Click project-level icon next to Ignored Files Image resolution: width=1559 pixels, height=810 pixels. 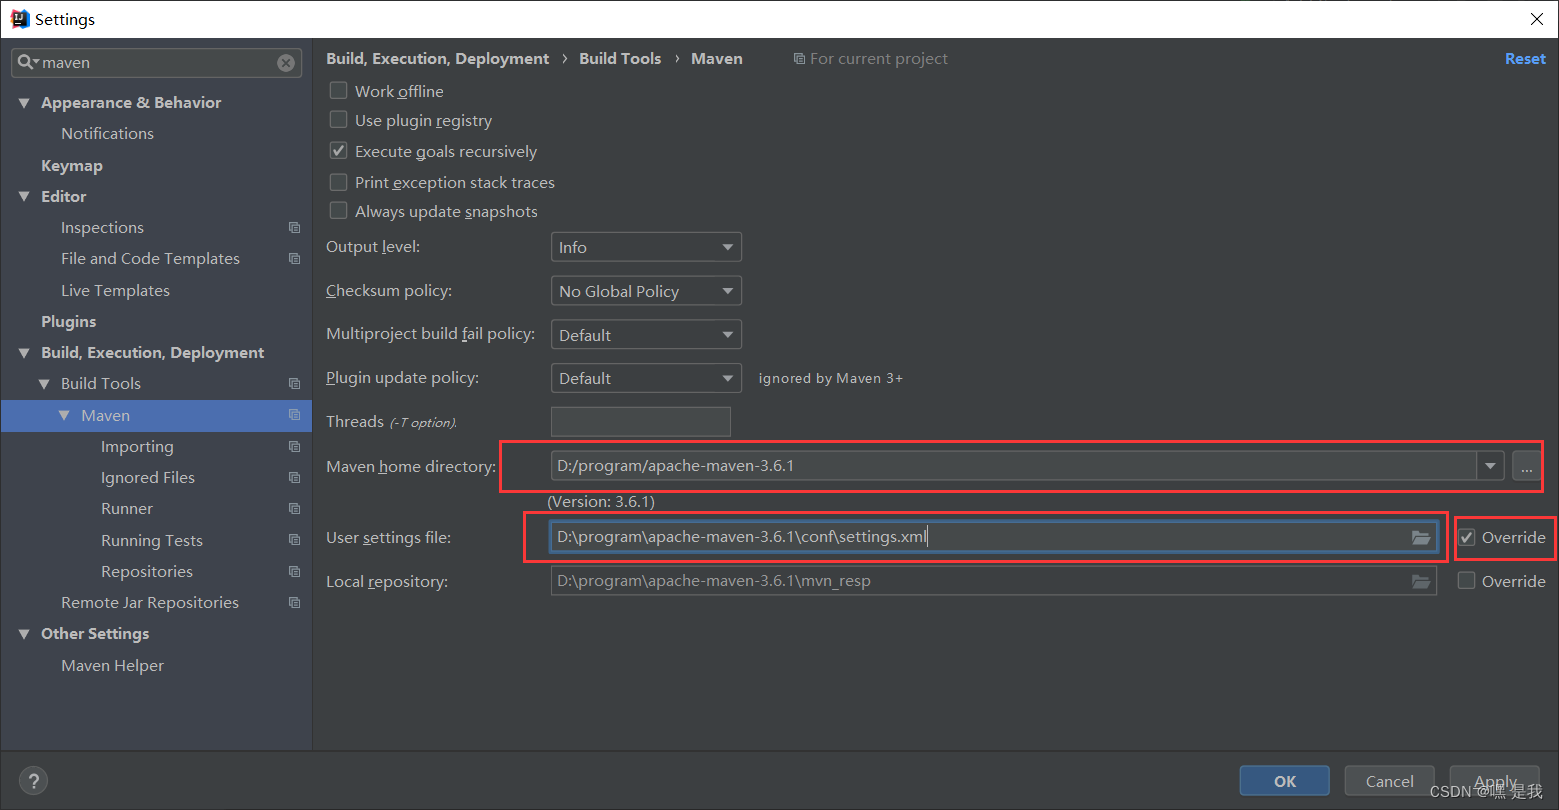click(294, 478)
